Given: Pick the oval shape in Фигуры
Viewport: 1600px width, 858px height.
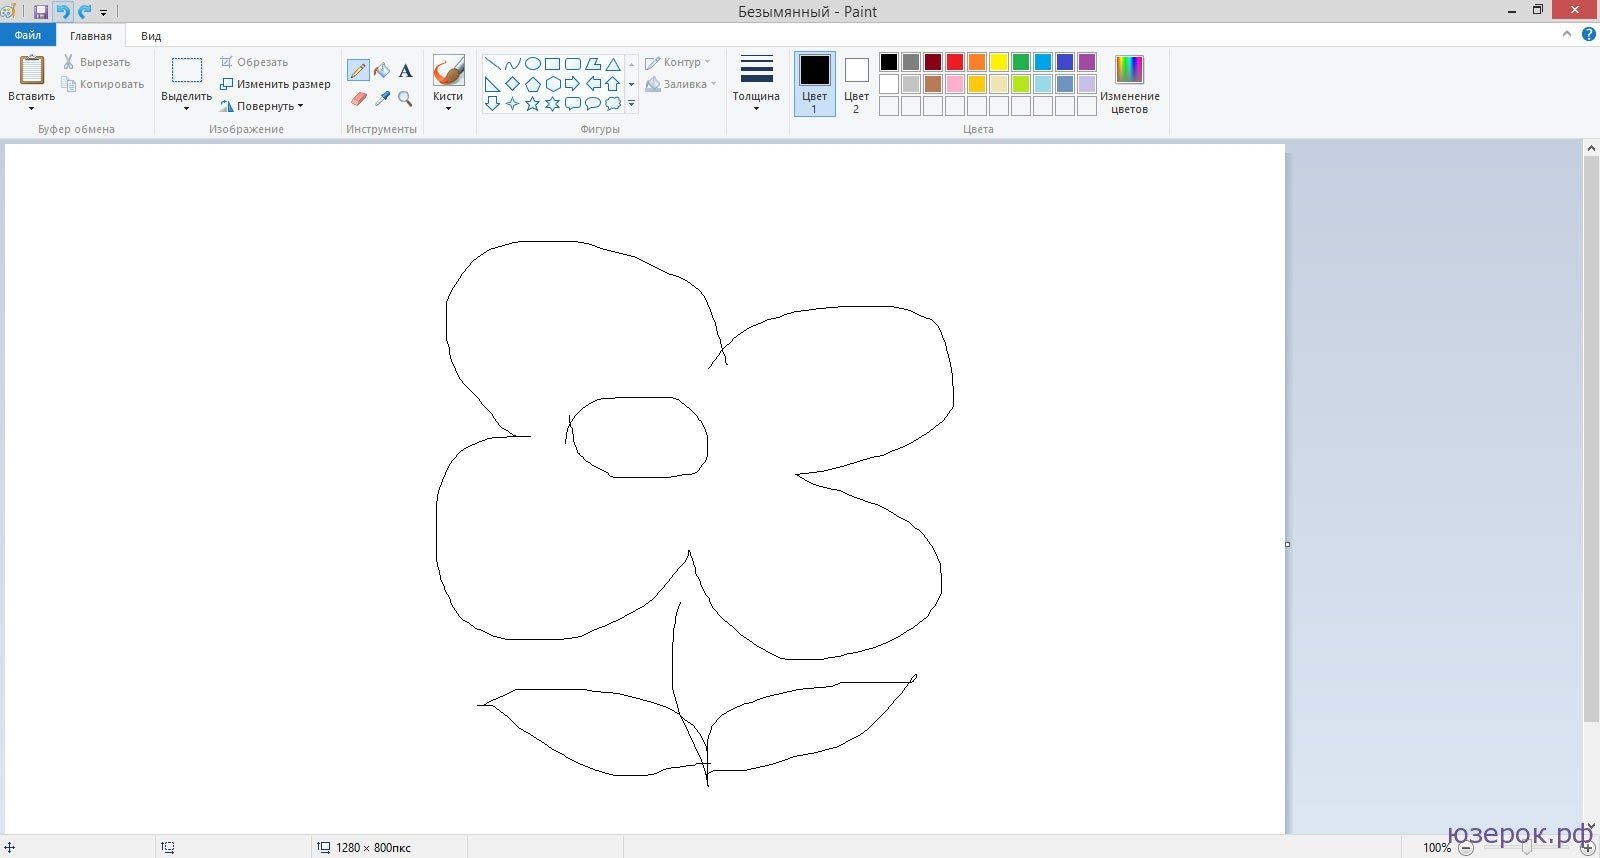Looking at the screenshot, I should pos(532,64).
